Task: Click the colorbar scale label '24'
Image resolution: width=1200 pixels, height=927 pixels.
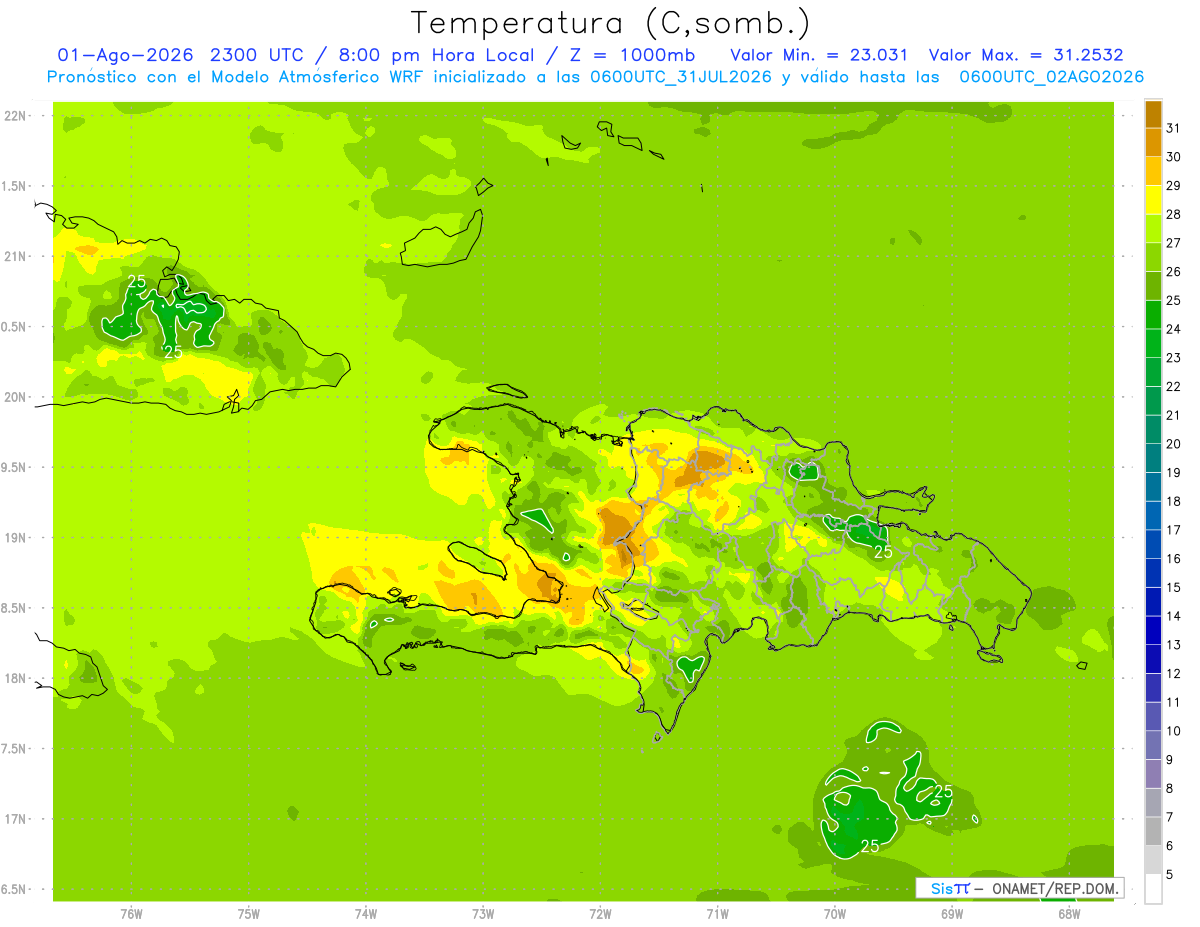Action: pyautogui.click(x=1174, y=329)
